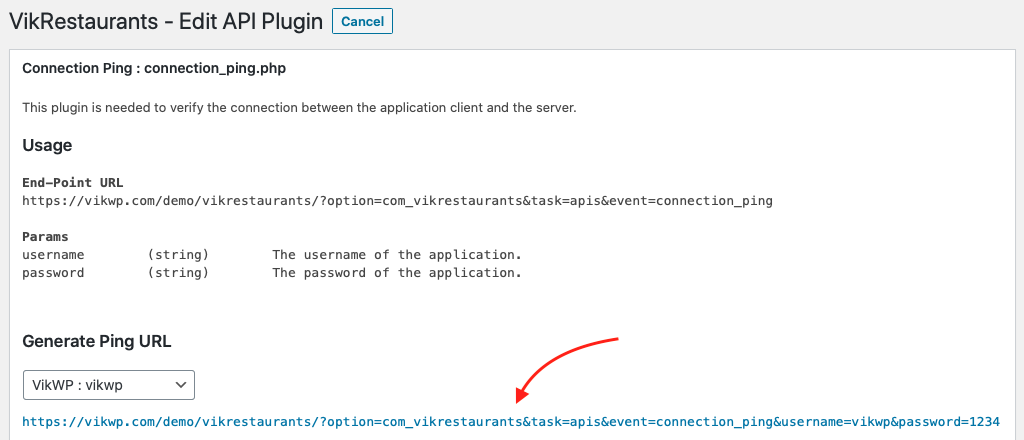This screenshot has width=1024, height=440.
Task: Click the 'VikRestaurants - Edit API Plugin' page title
Action: point(166,22)
